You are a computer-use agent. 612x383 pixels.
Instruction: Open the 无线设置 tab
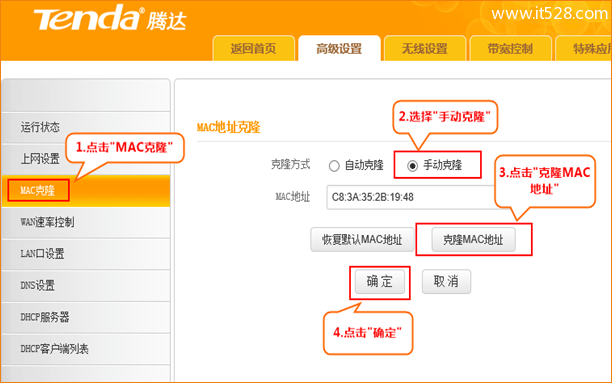[x=425, y=48]
